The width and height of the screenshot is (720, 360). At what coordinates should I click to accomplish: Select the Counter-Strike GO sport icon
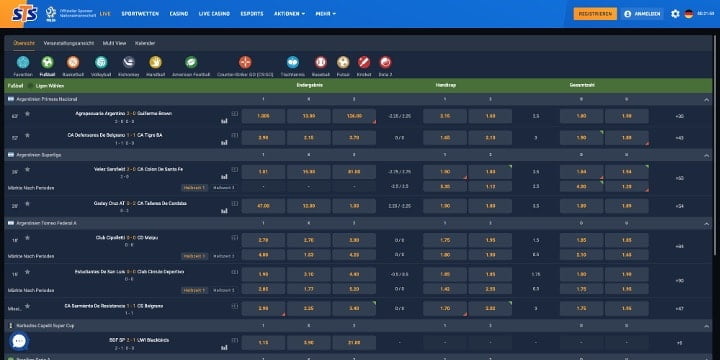(x=245, y=62)
